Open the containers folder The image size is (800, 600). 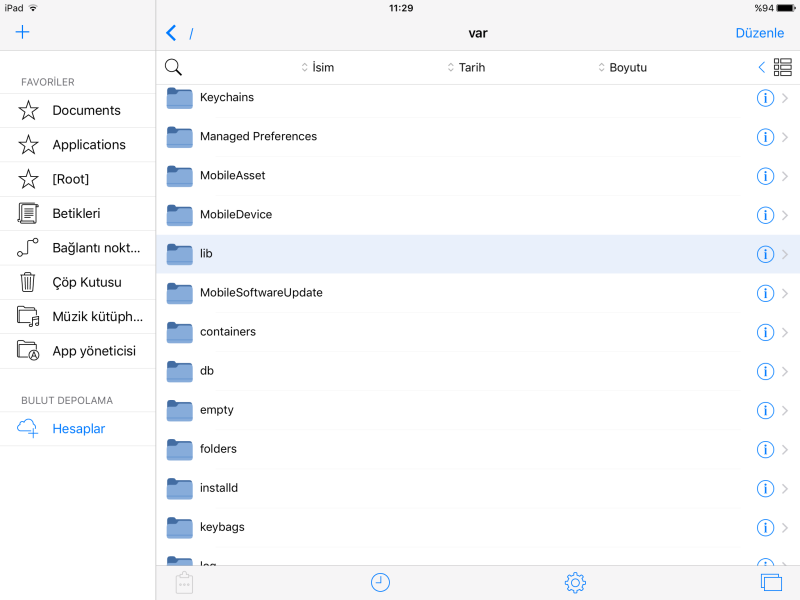click(x=228, y=332)
